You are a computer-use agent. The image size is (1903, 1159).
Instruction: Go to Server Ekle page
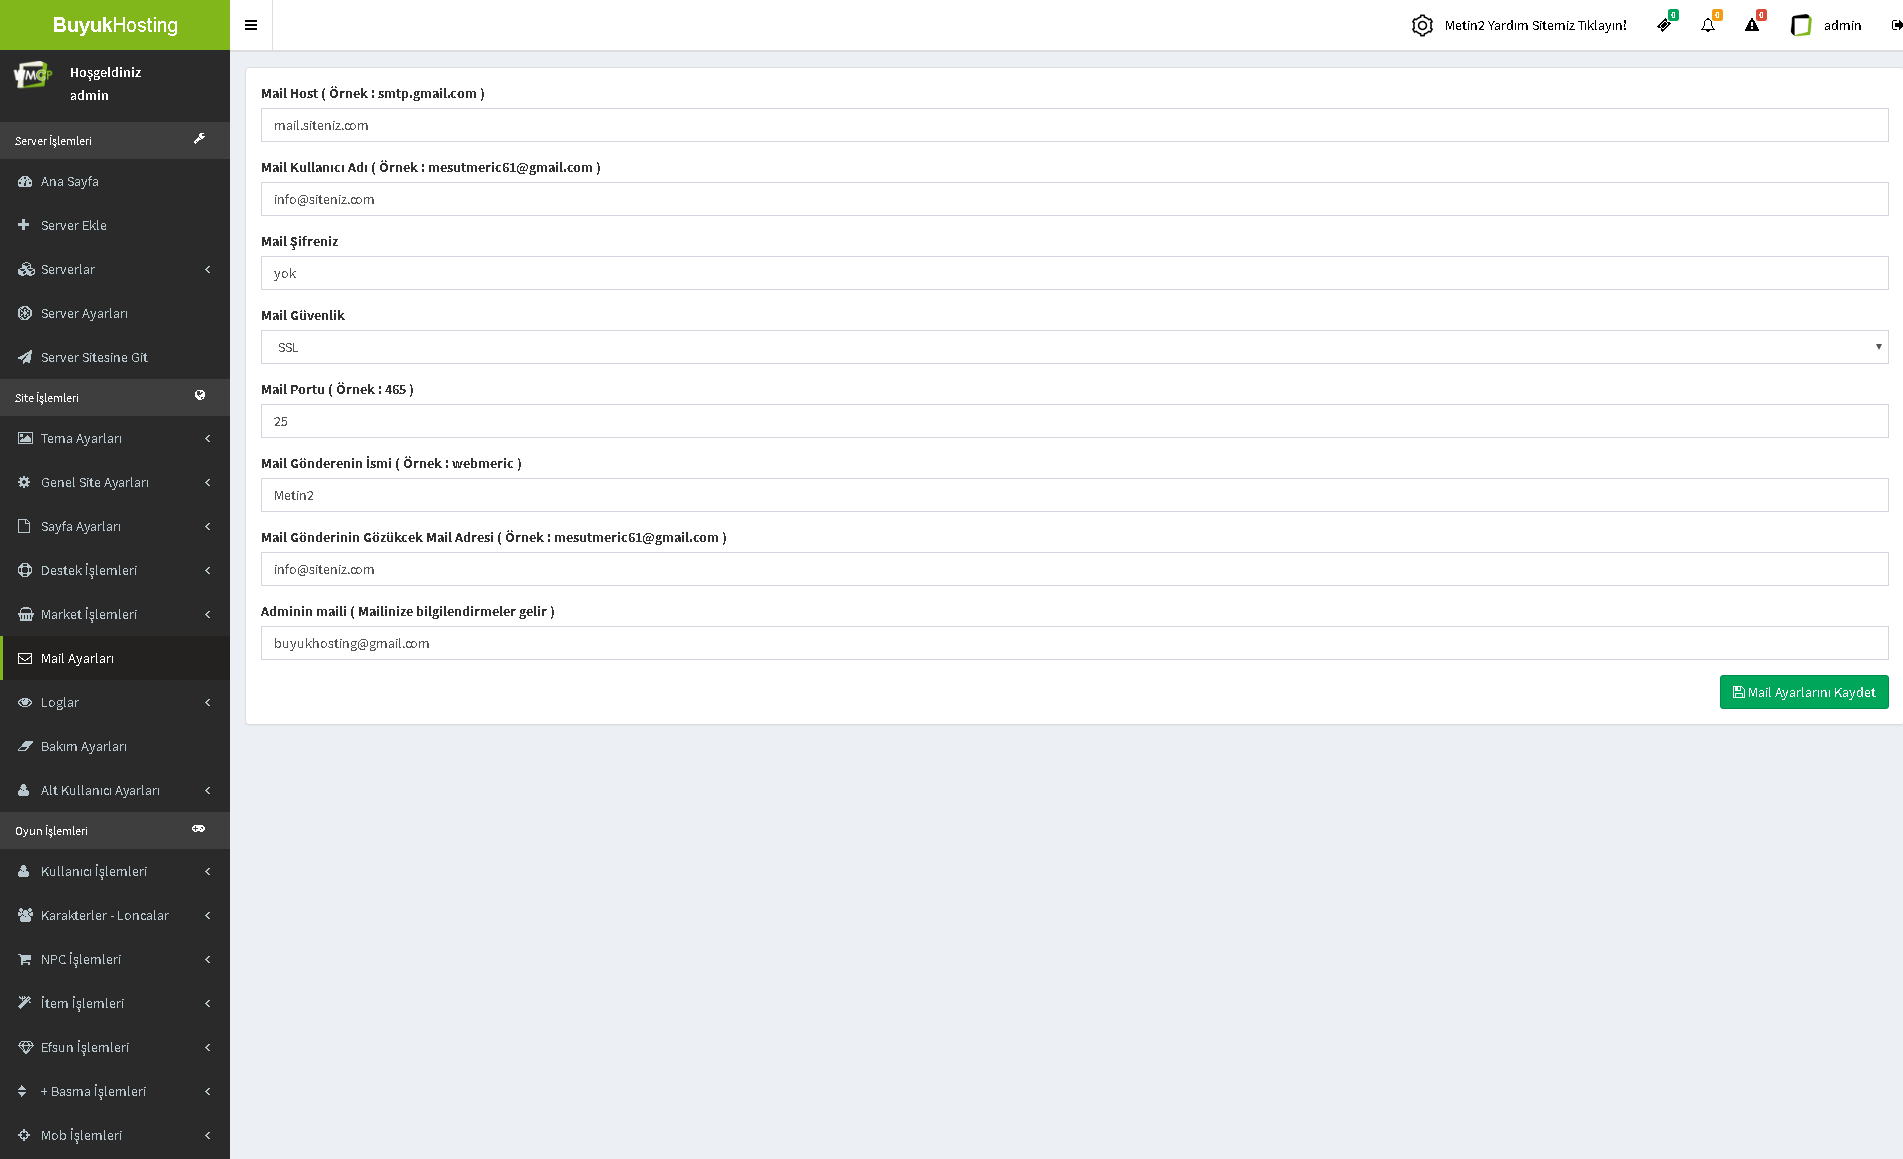tap(74, 225)
